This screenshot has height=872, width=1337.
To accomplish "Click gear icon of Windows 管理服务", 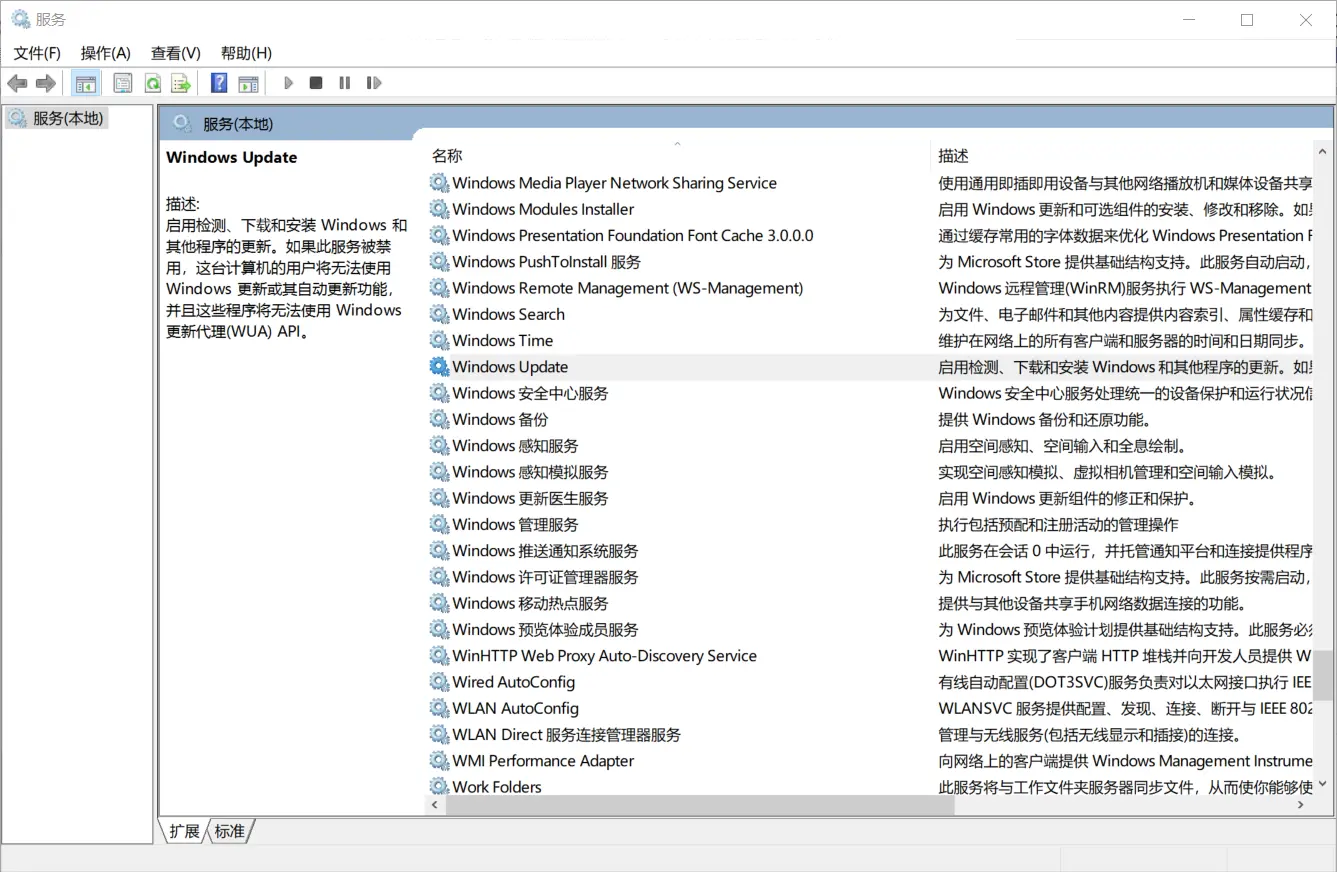I will [439, 524].
